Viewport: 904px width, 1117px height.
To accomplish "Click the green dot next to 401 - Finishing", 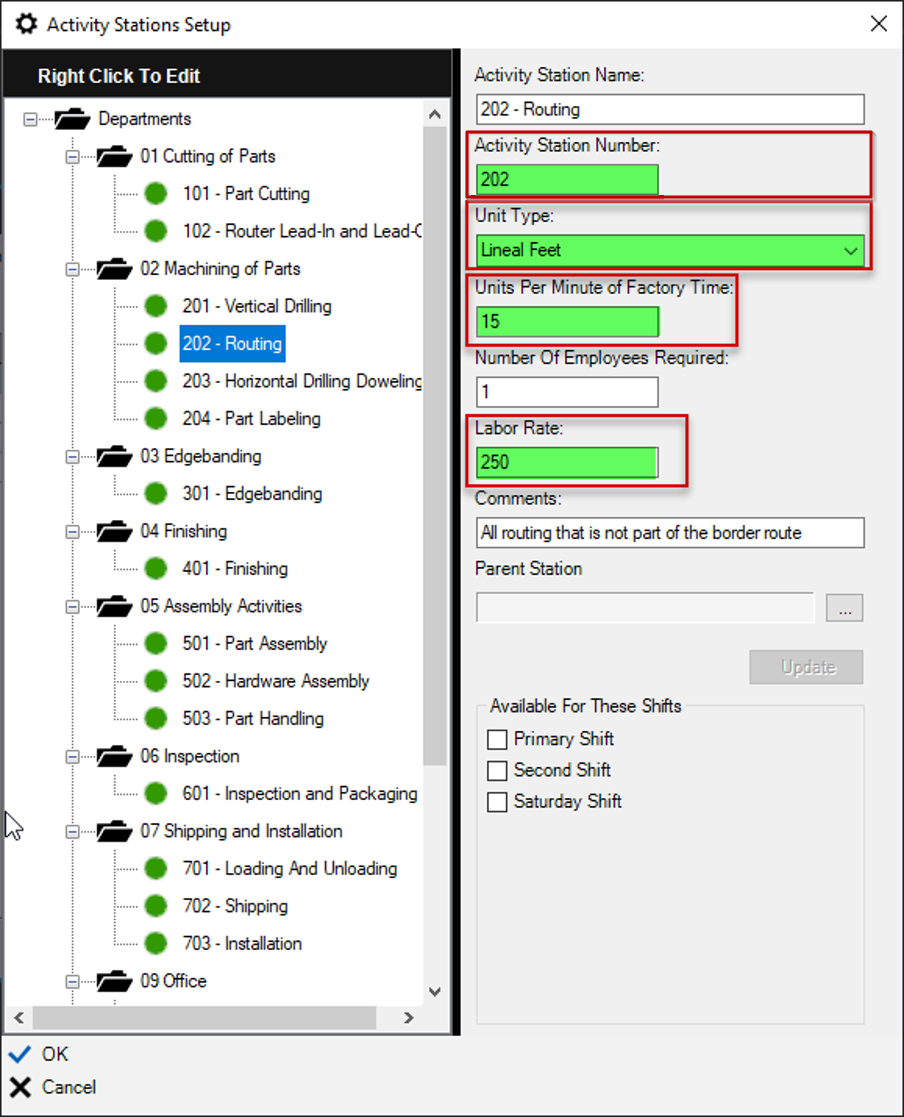I will click(x=155, y=568).
